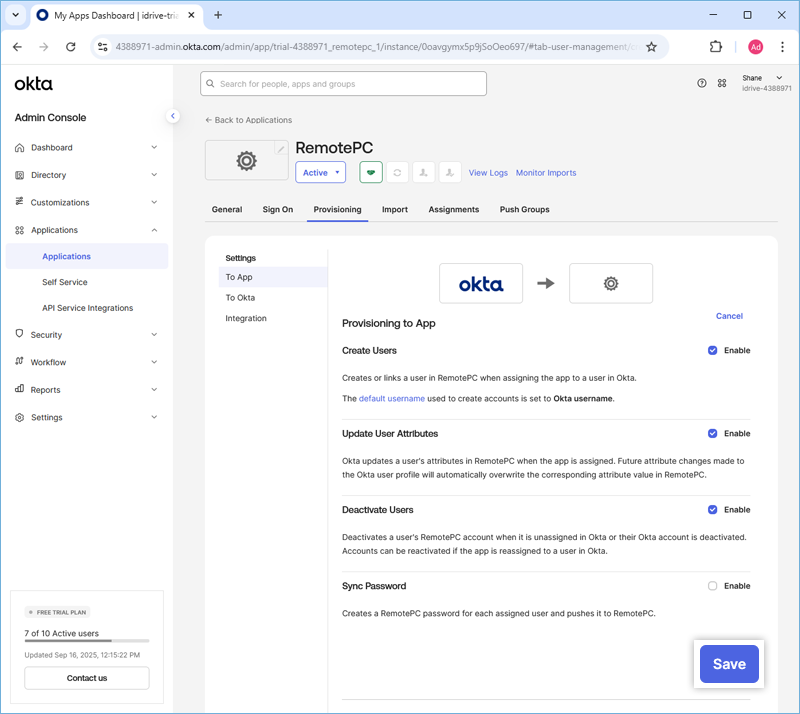Open the Push Groups tab

pyautogui.click(x=524, y=210)
